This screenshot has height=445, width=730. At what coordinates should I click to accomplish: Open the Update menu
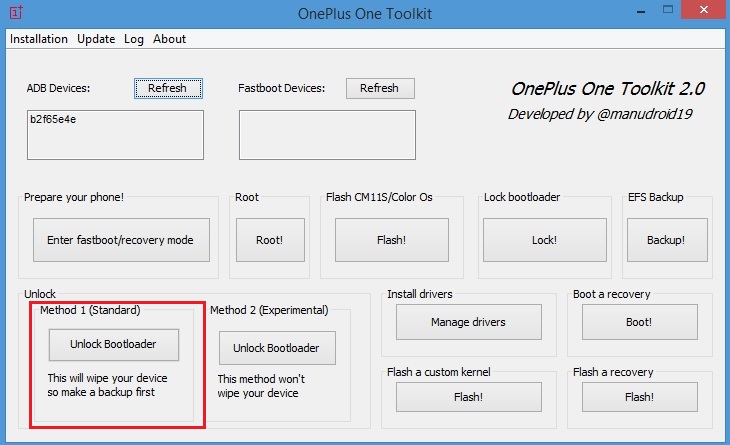point(96,39)
